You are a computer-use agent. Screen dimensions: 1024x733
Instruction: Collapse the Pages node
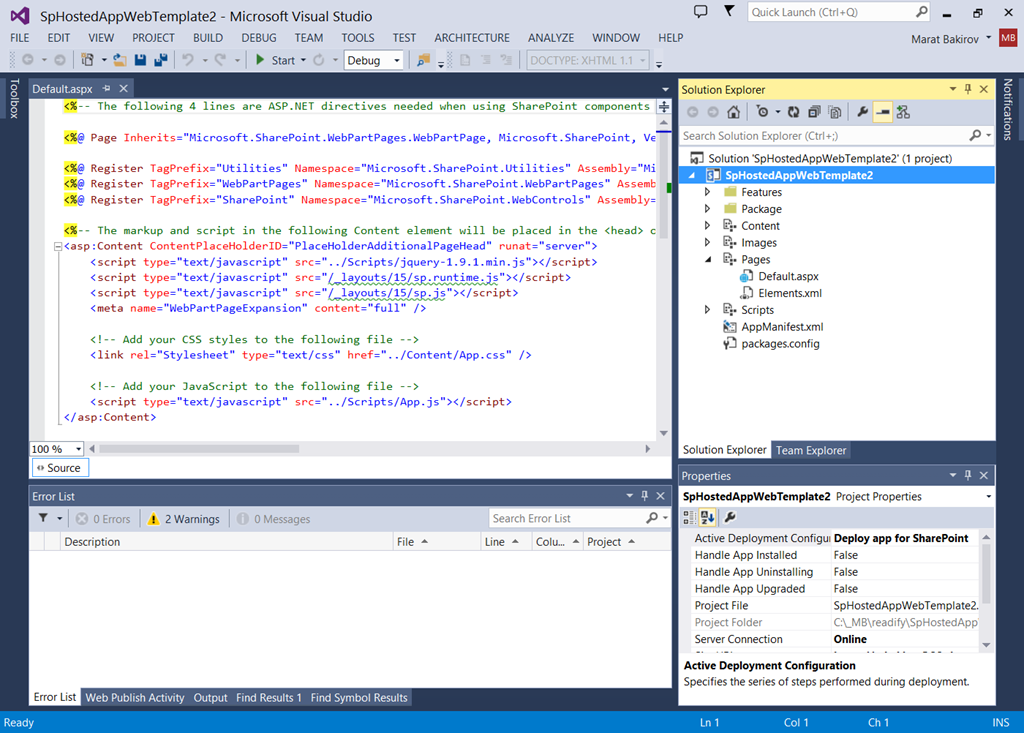coord(708,259)
